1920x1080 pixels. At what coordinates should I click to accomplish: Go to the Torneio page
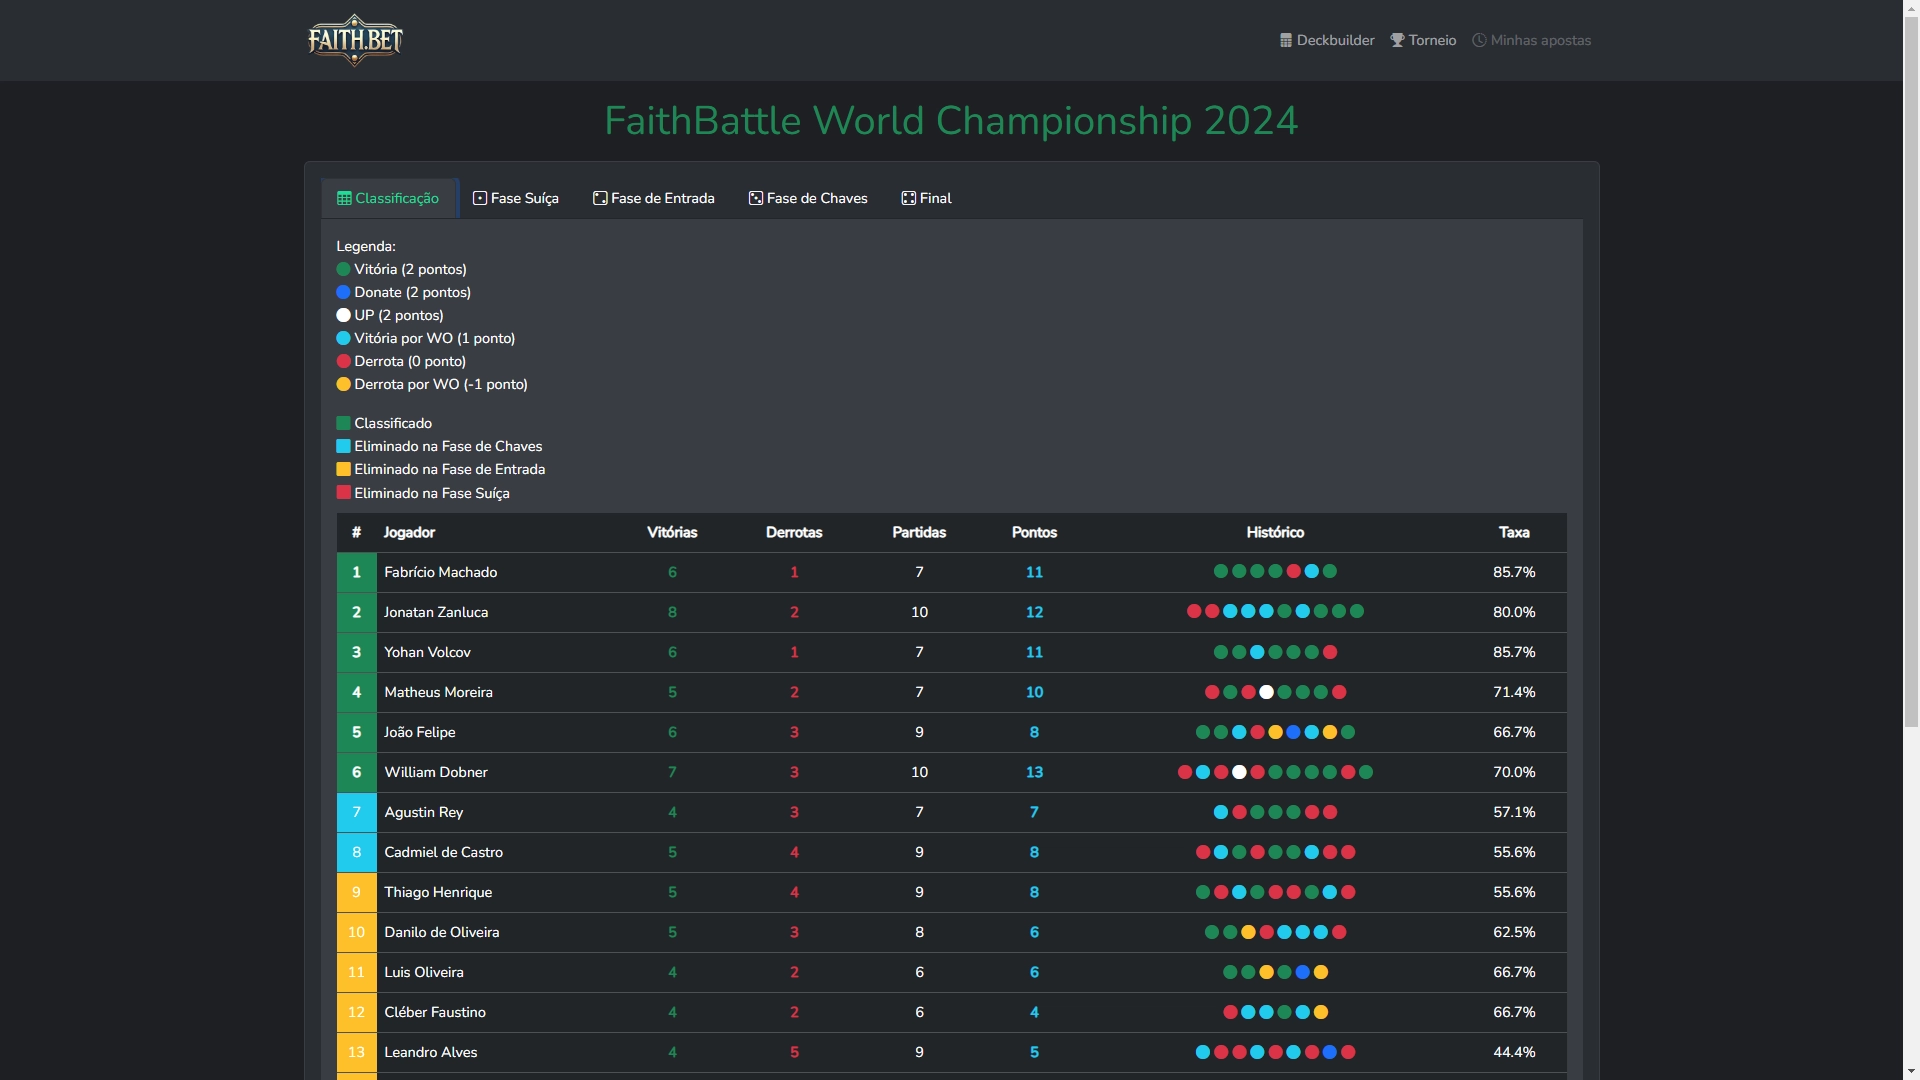coord(1423,41)
